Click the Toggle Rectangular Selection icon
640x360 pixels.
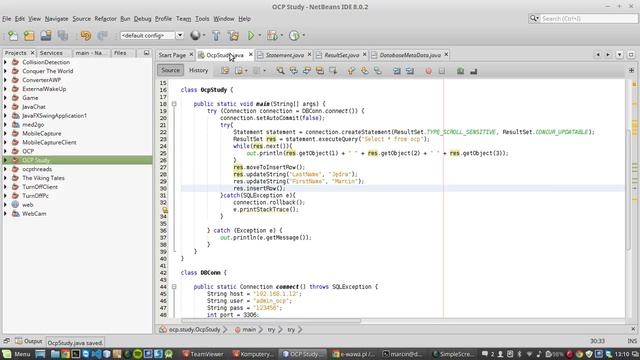tap(333, 71)
